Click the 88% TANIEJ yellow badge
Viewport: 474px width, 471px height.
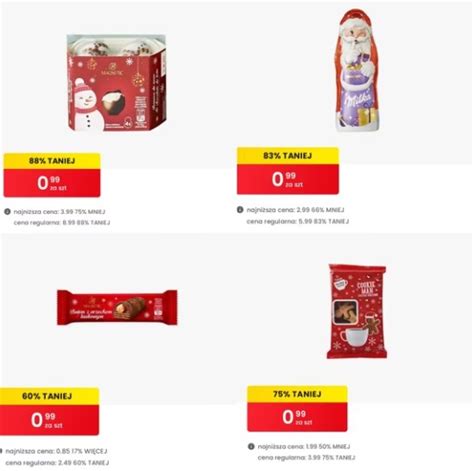click(x=52, y=161)
